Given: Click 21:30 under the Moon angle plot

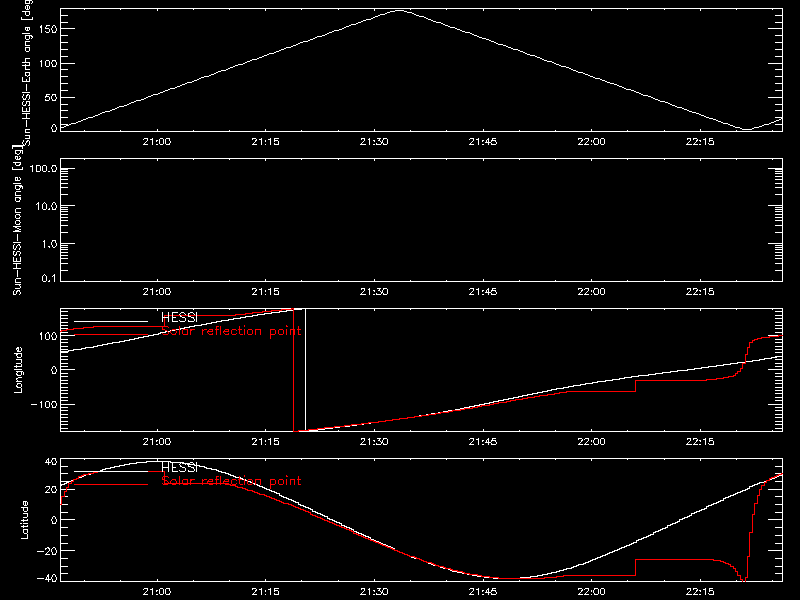Looking at the screenshot, I should point(374,292).
